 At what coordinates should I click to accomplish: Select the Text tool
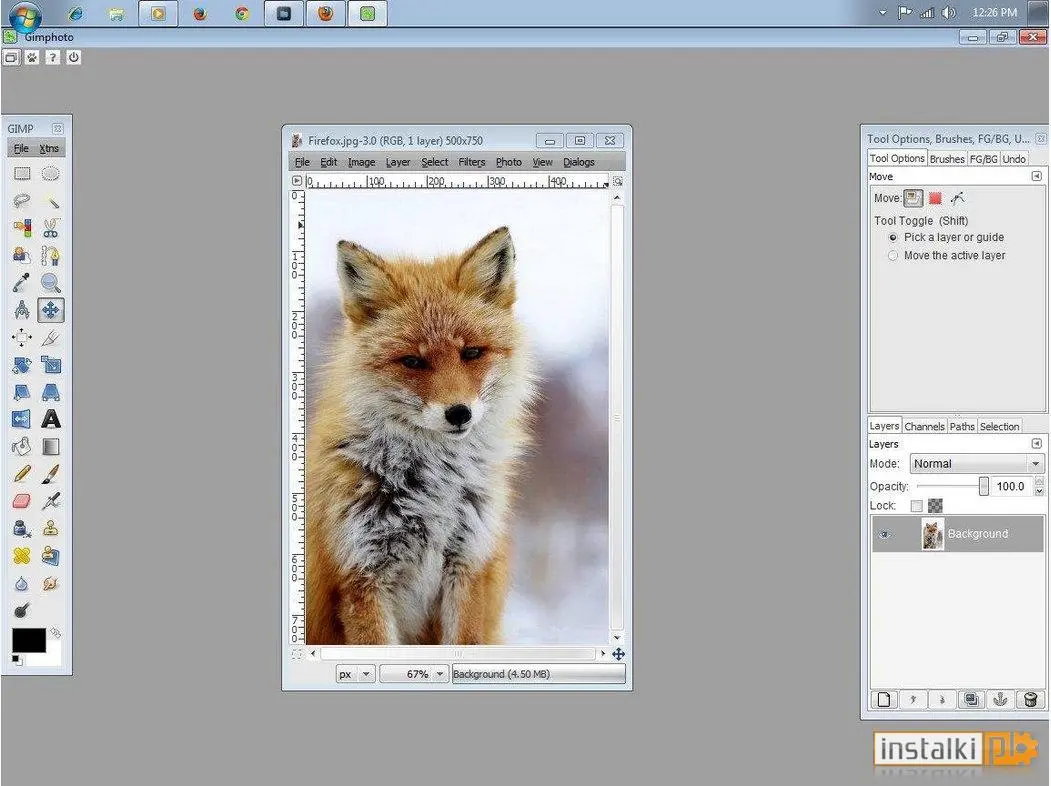pos(50,419)
